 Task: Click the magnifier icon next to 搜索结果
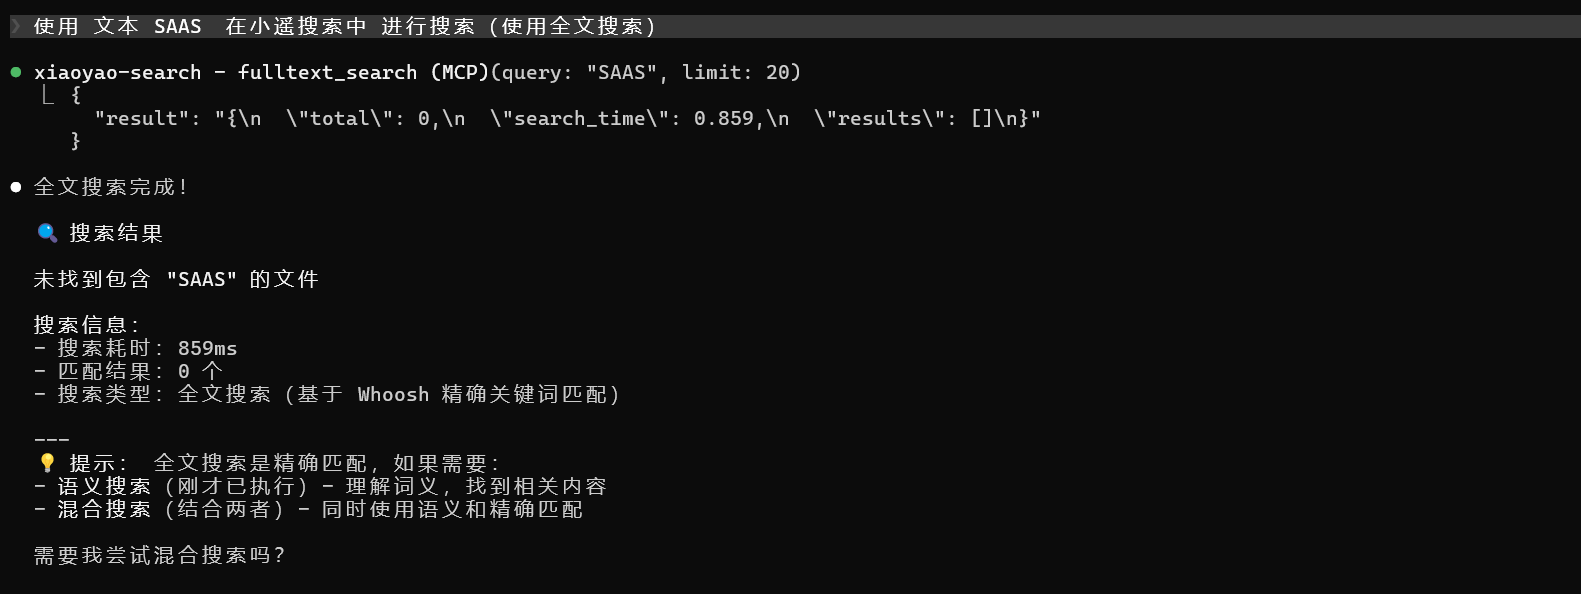tap(47, 233)
